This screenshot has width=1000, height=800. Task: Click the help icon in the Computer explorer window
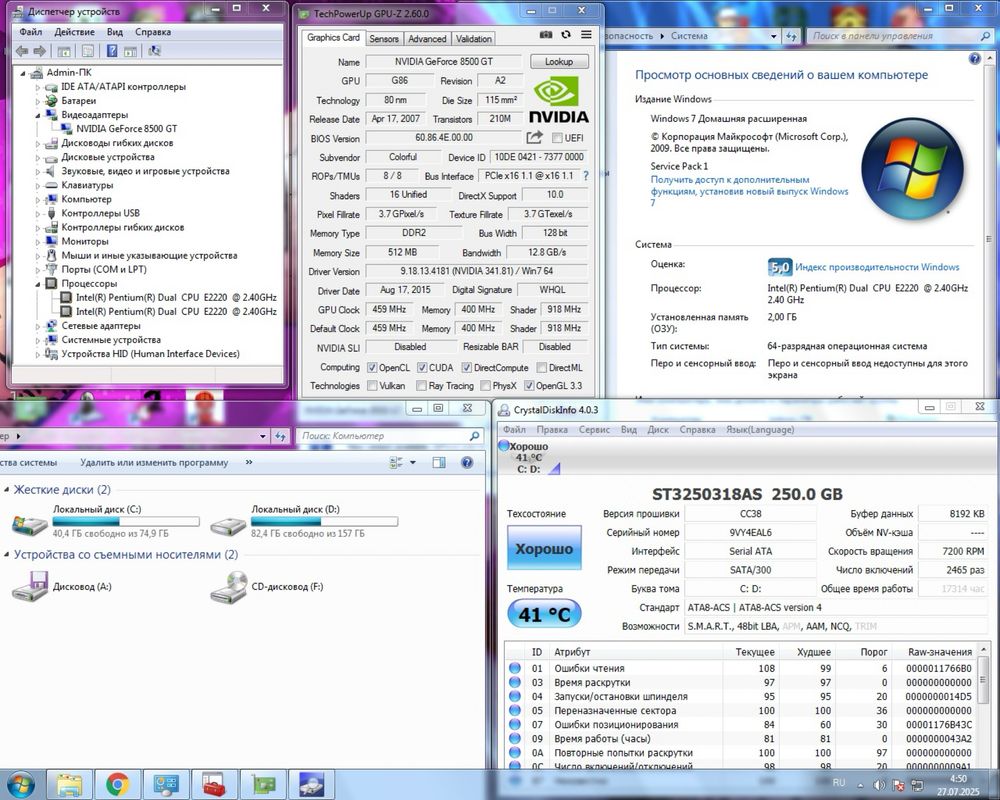click(x=467, y=463)
